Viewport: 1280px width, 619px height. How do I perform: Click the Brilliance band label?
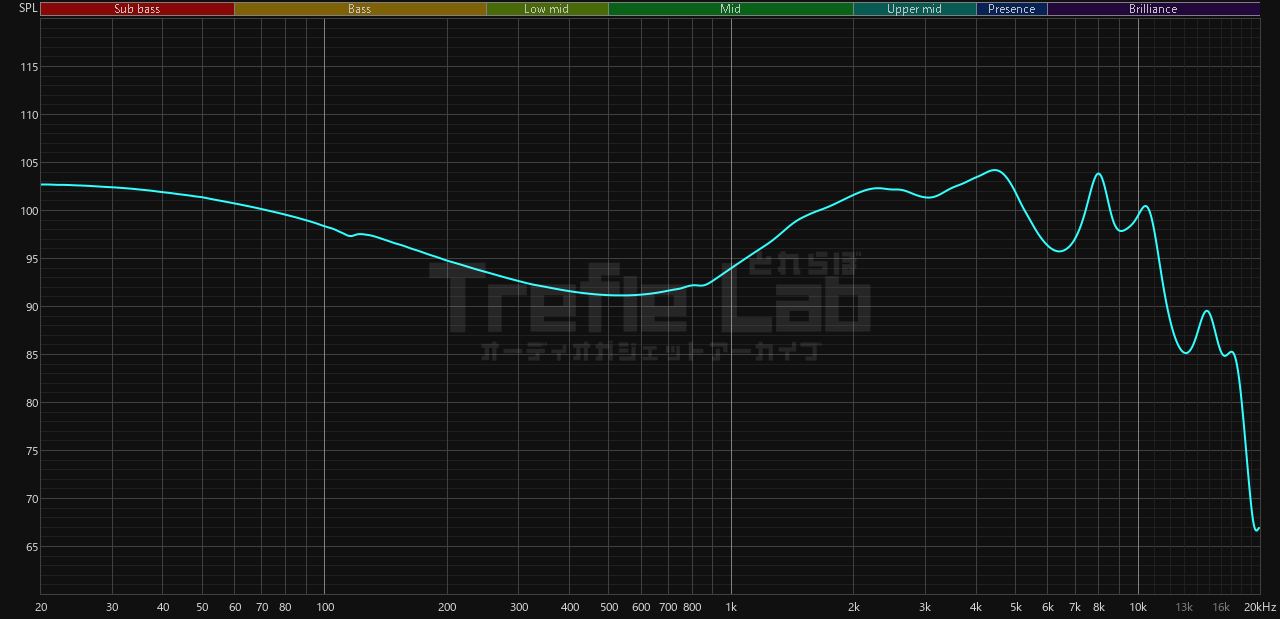pyautogui.click(x=1153, y=9)
